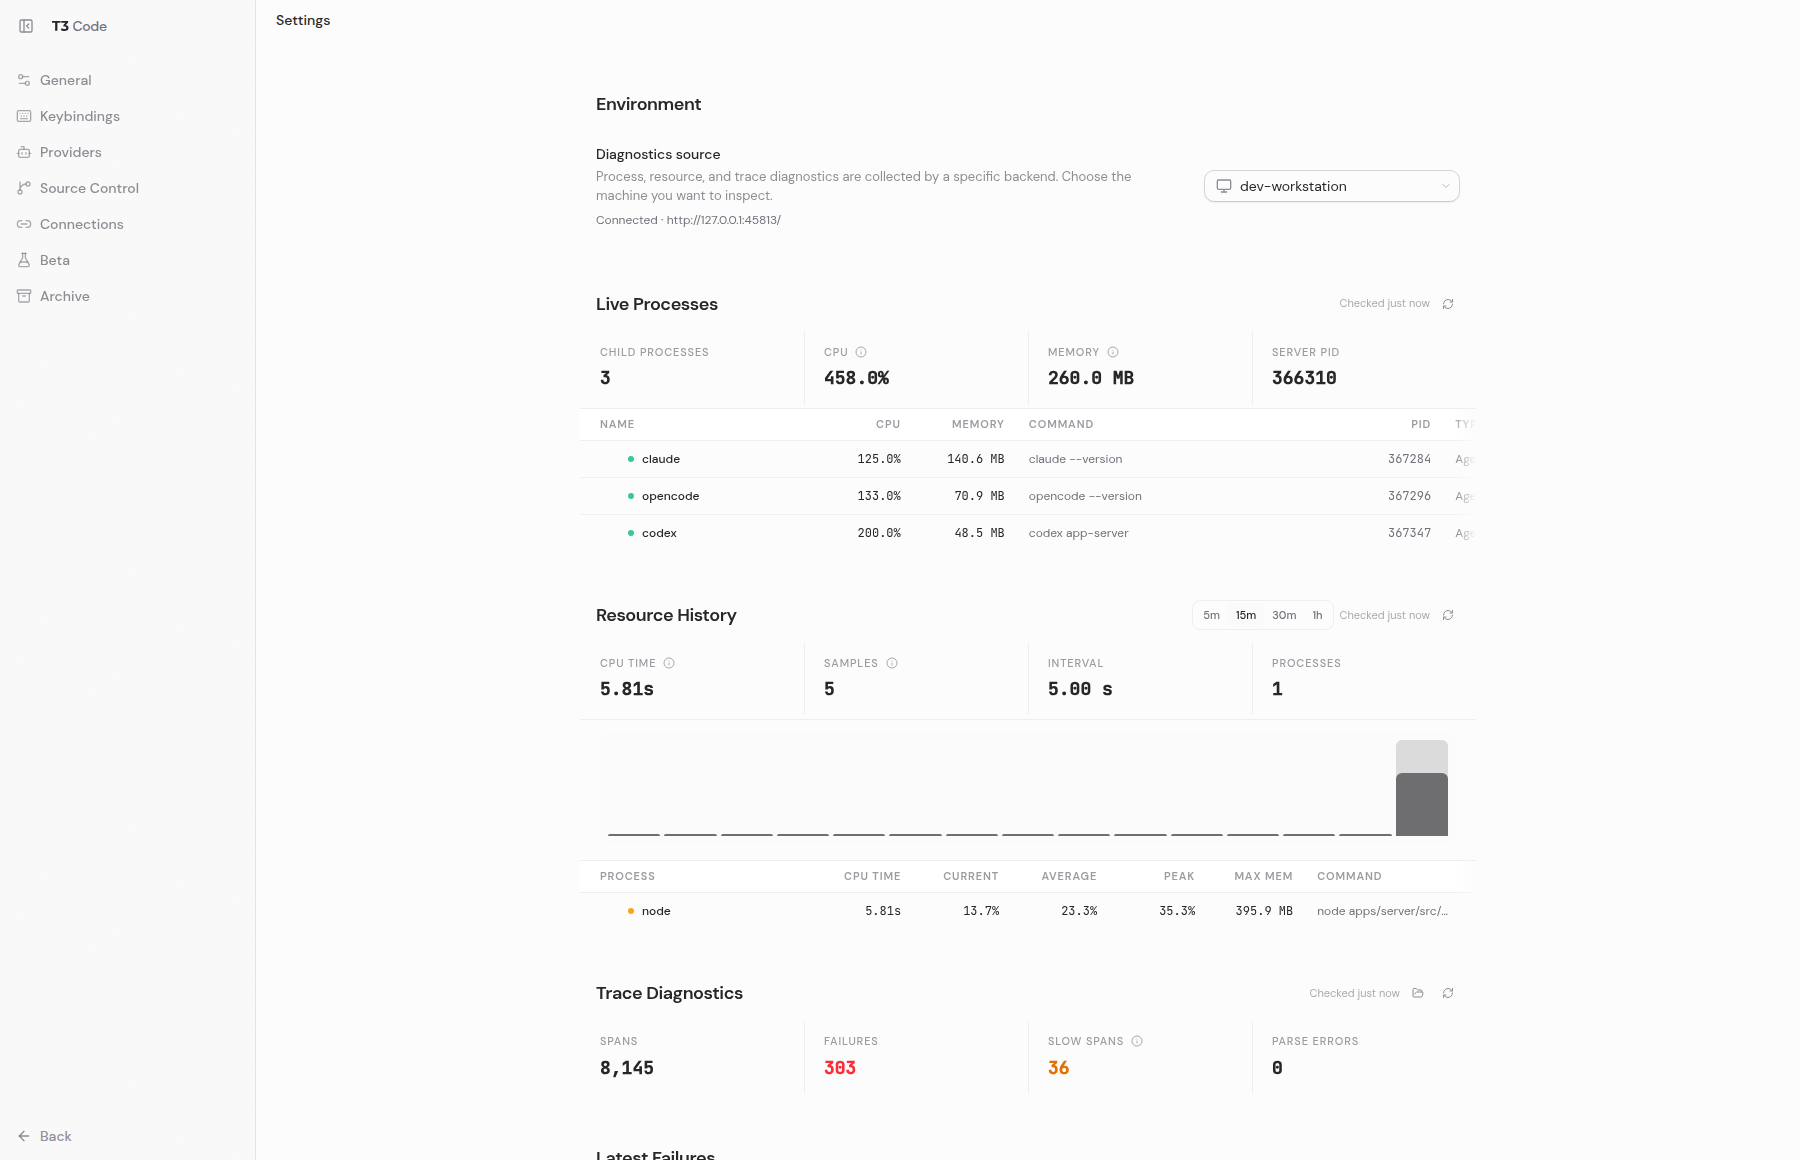
Task: Click the 'node apps/server/src/...' command cell
Action: pos(1382,911)
